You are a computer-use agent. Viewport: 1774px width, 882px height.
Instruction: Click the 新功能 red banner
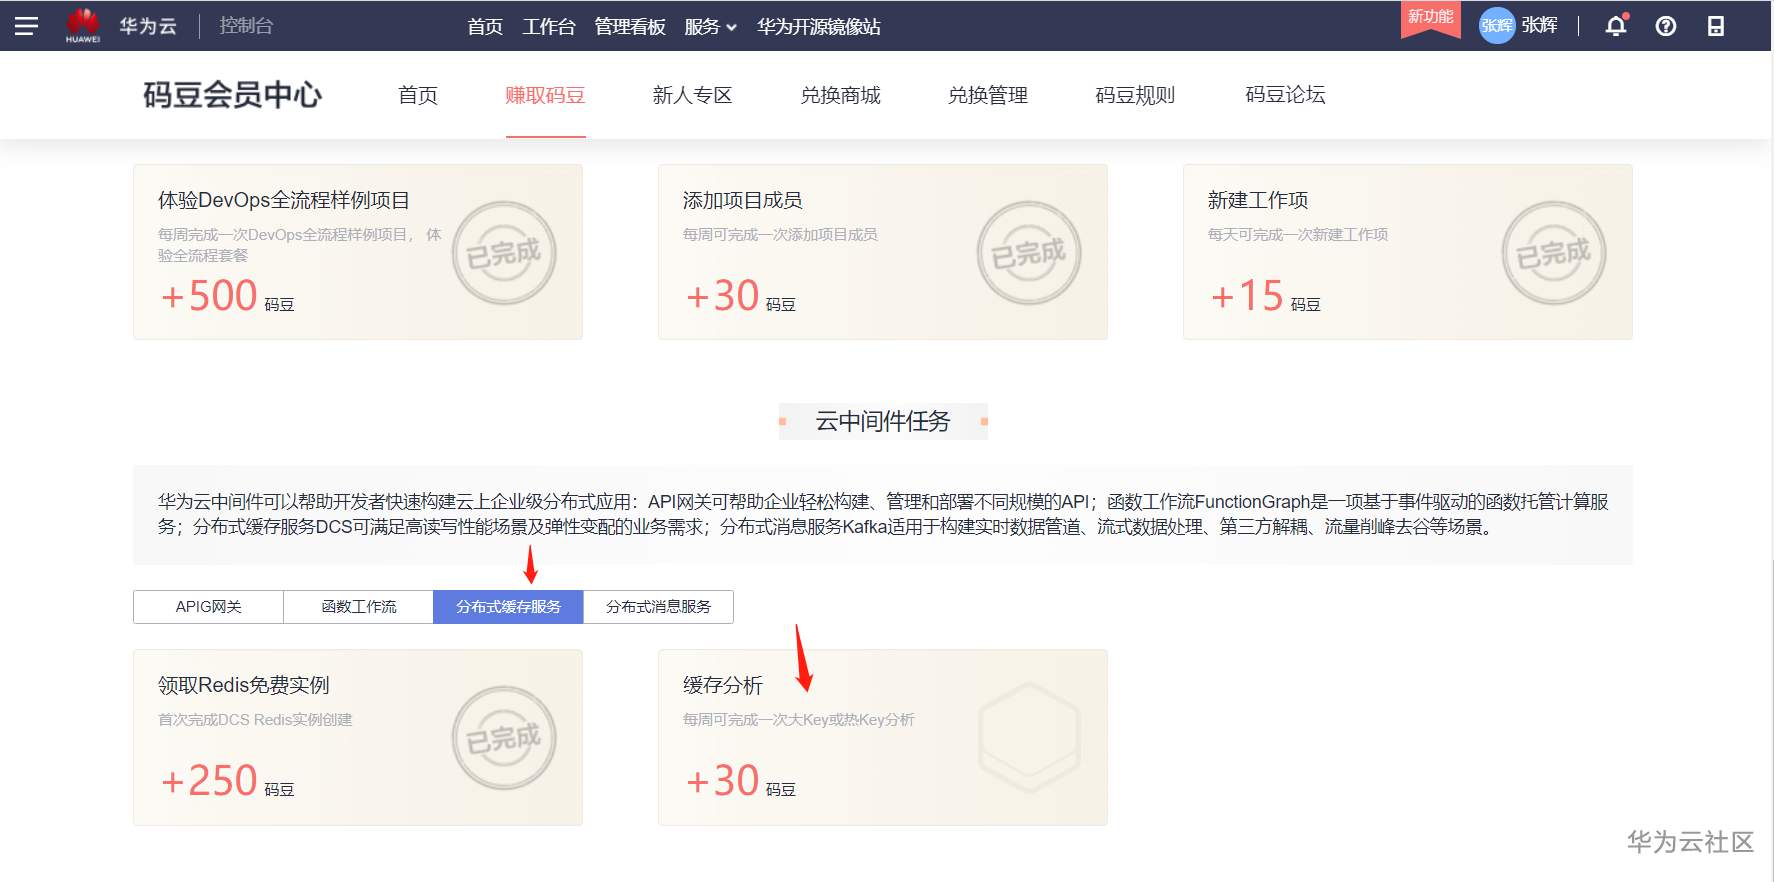(1431, 18)
